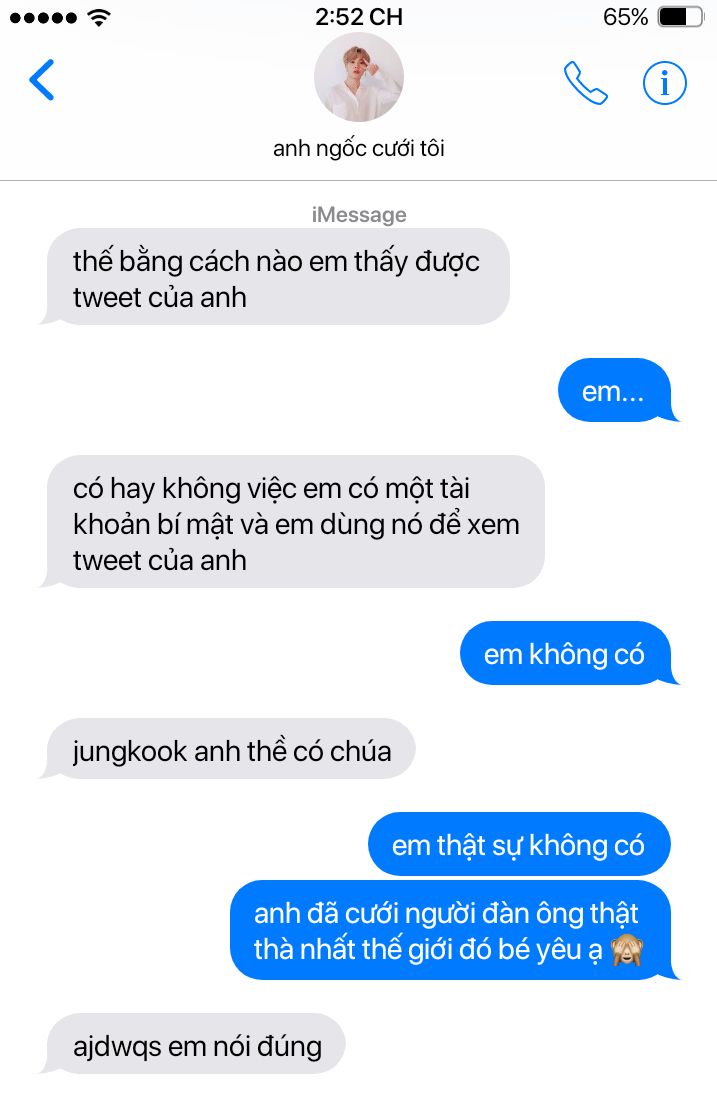Select the 'em...' blue message bubble
The image size is (717, 1104).
[615, 391]
